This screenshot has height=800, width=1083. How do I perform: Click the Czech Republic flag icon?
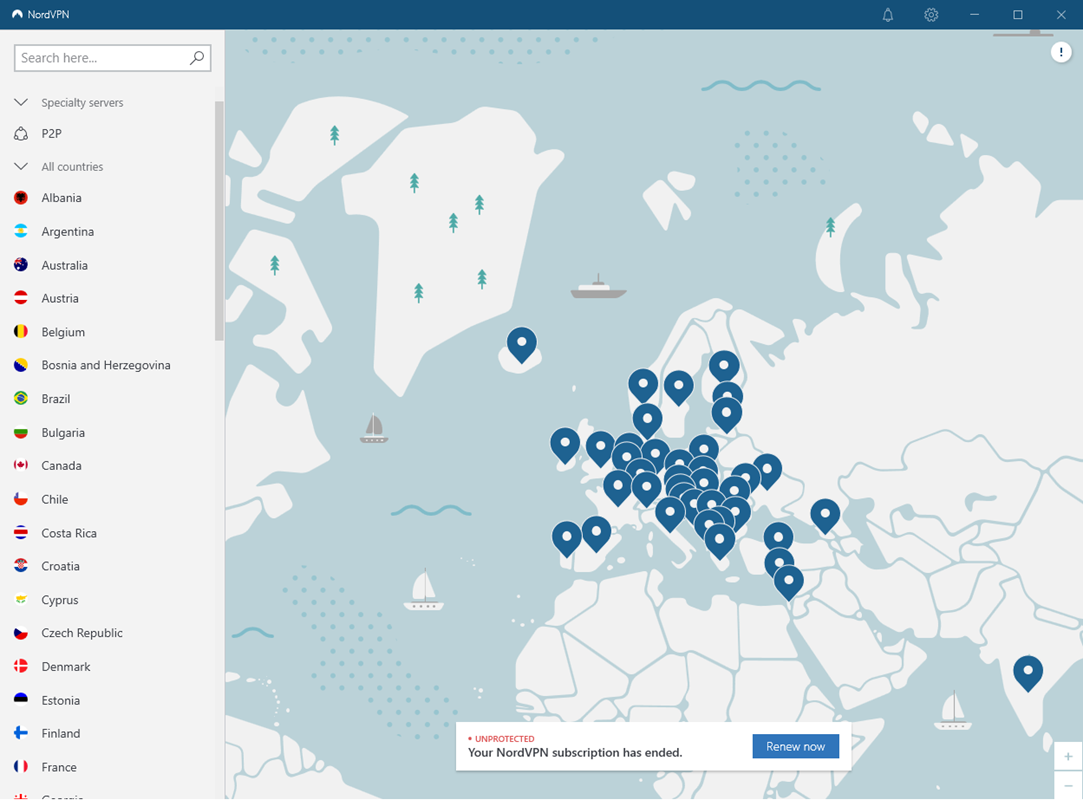point(21,633)
